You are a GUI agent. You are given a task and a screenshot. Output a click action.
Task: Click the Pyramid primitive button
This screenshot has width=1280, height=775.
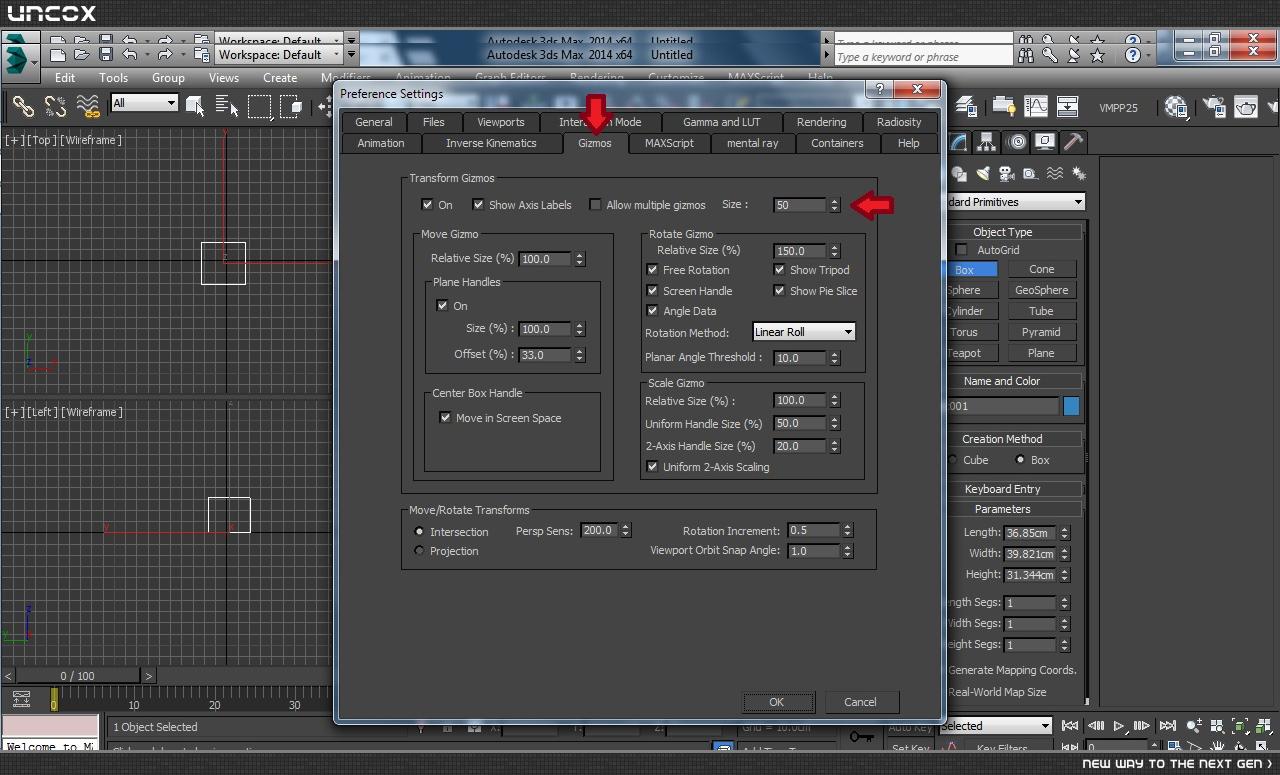pos(1041,332)
